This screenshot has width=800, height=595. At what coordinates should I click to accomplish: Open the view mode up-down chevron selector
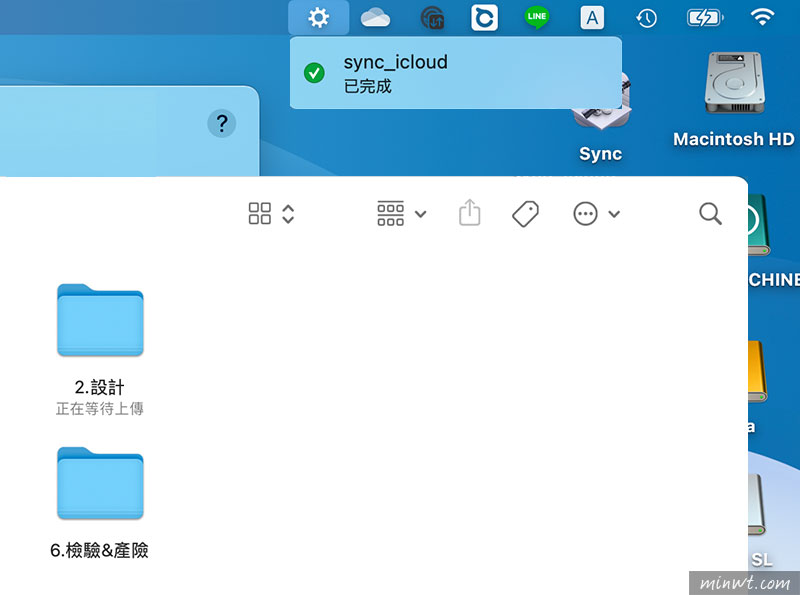288,214
